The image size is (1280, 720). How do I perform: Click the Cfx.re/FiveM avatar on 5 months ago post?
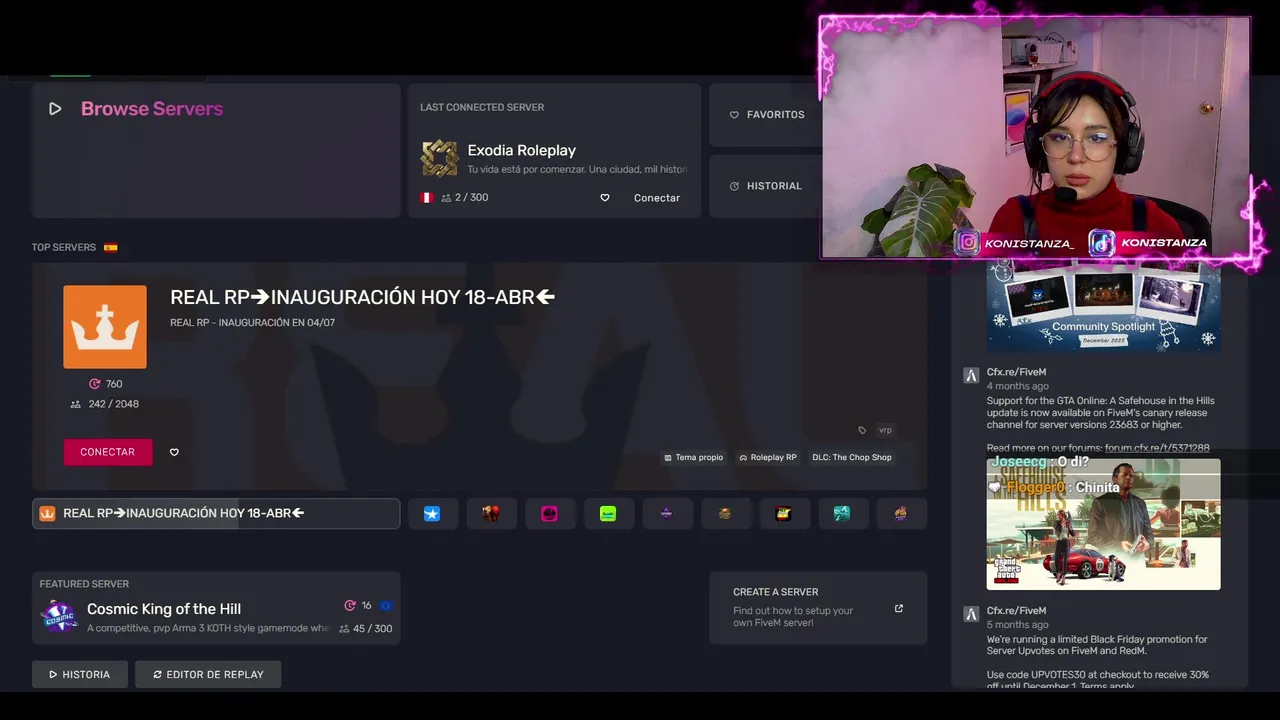point(970,614)
